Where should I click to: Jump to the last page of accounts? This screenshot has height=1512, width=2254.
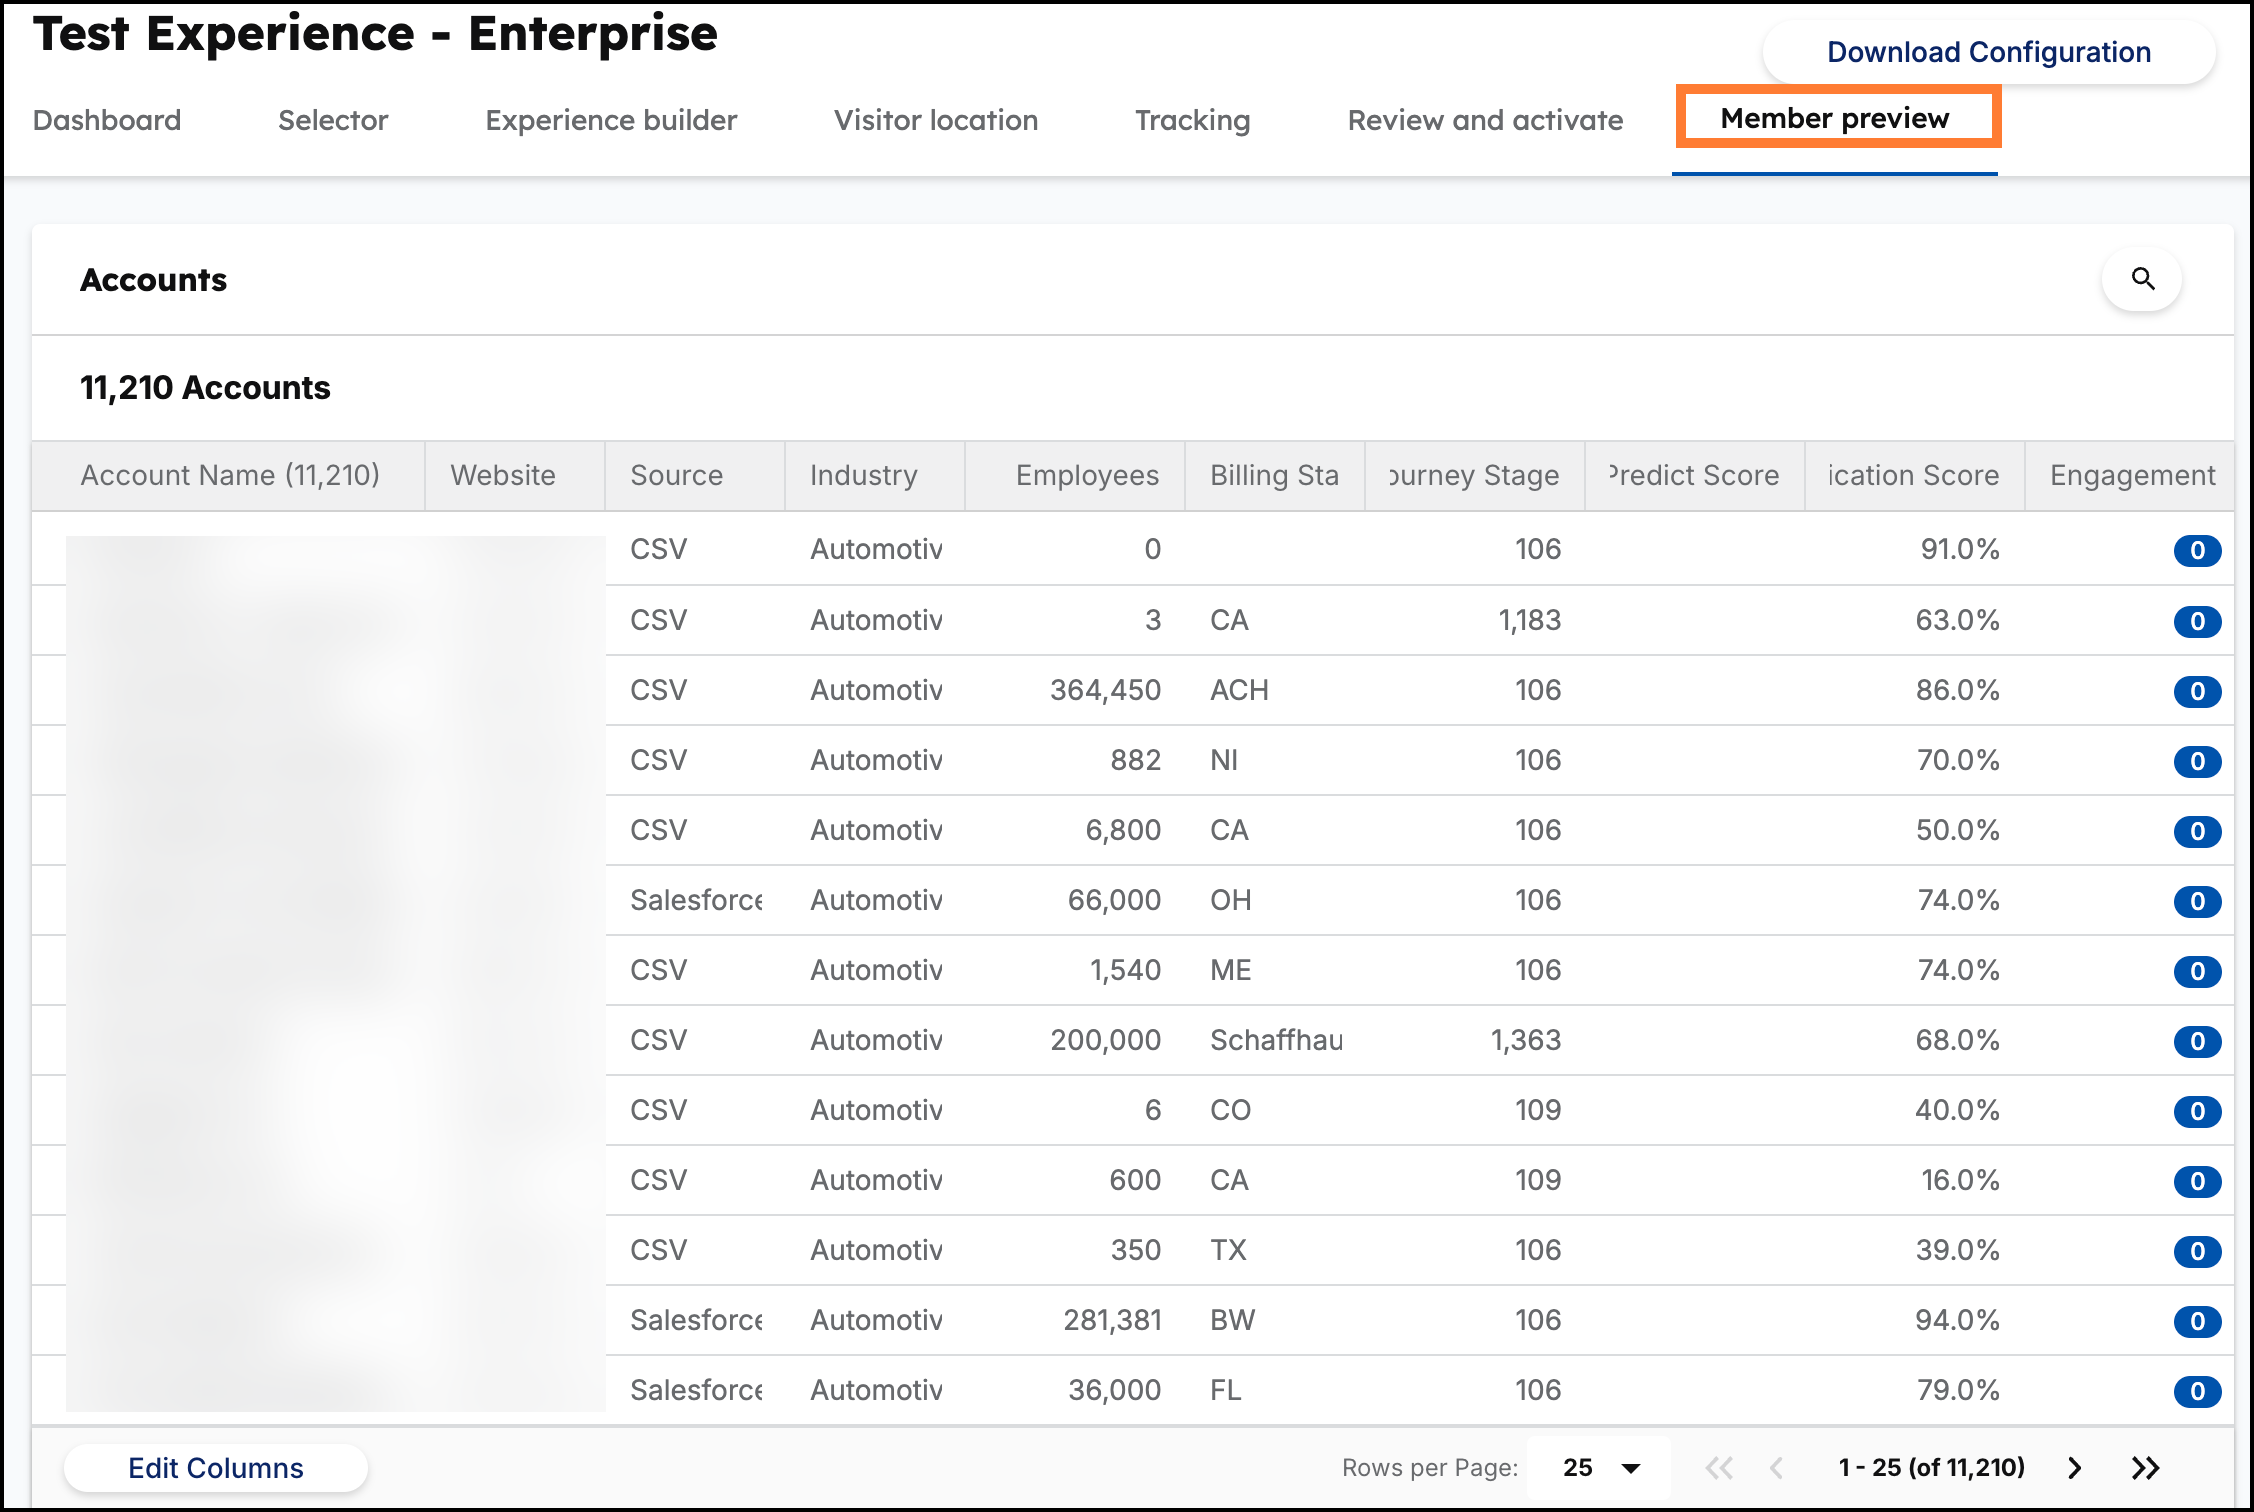tap(2145, 1467)
